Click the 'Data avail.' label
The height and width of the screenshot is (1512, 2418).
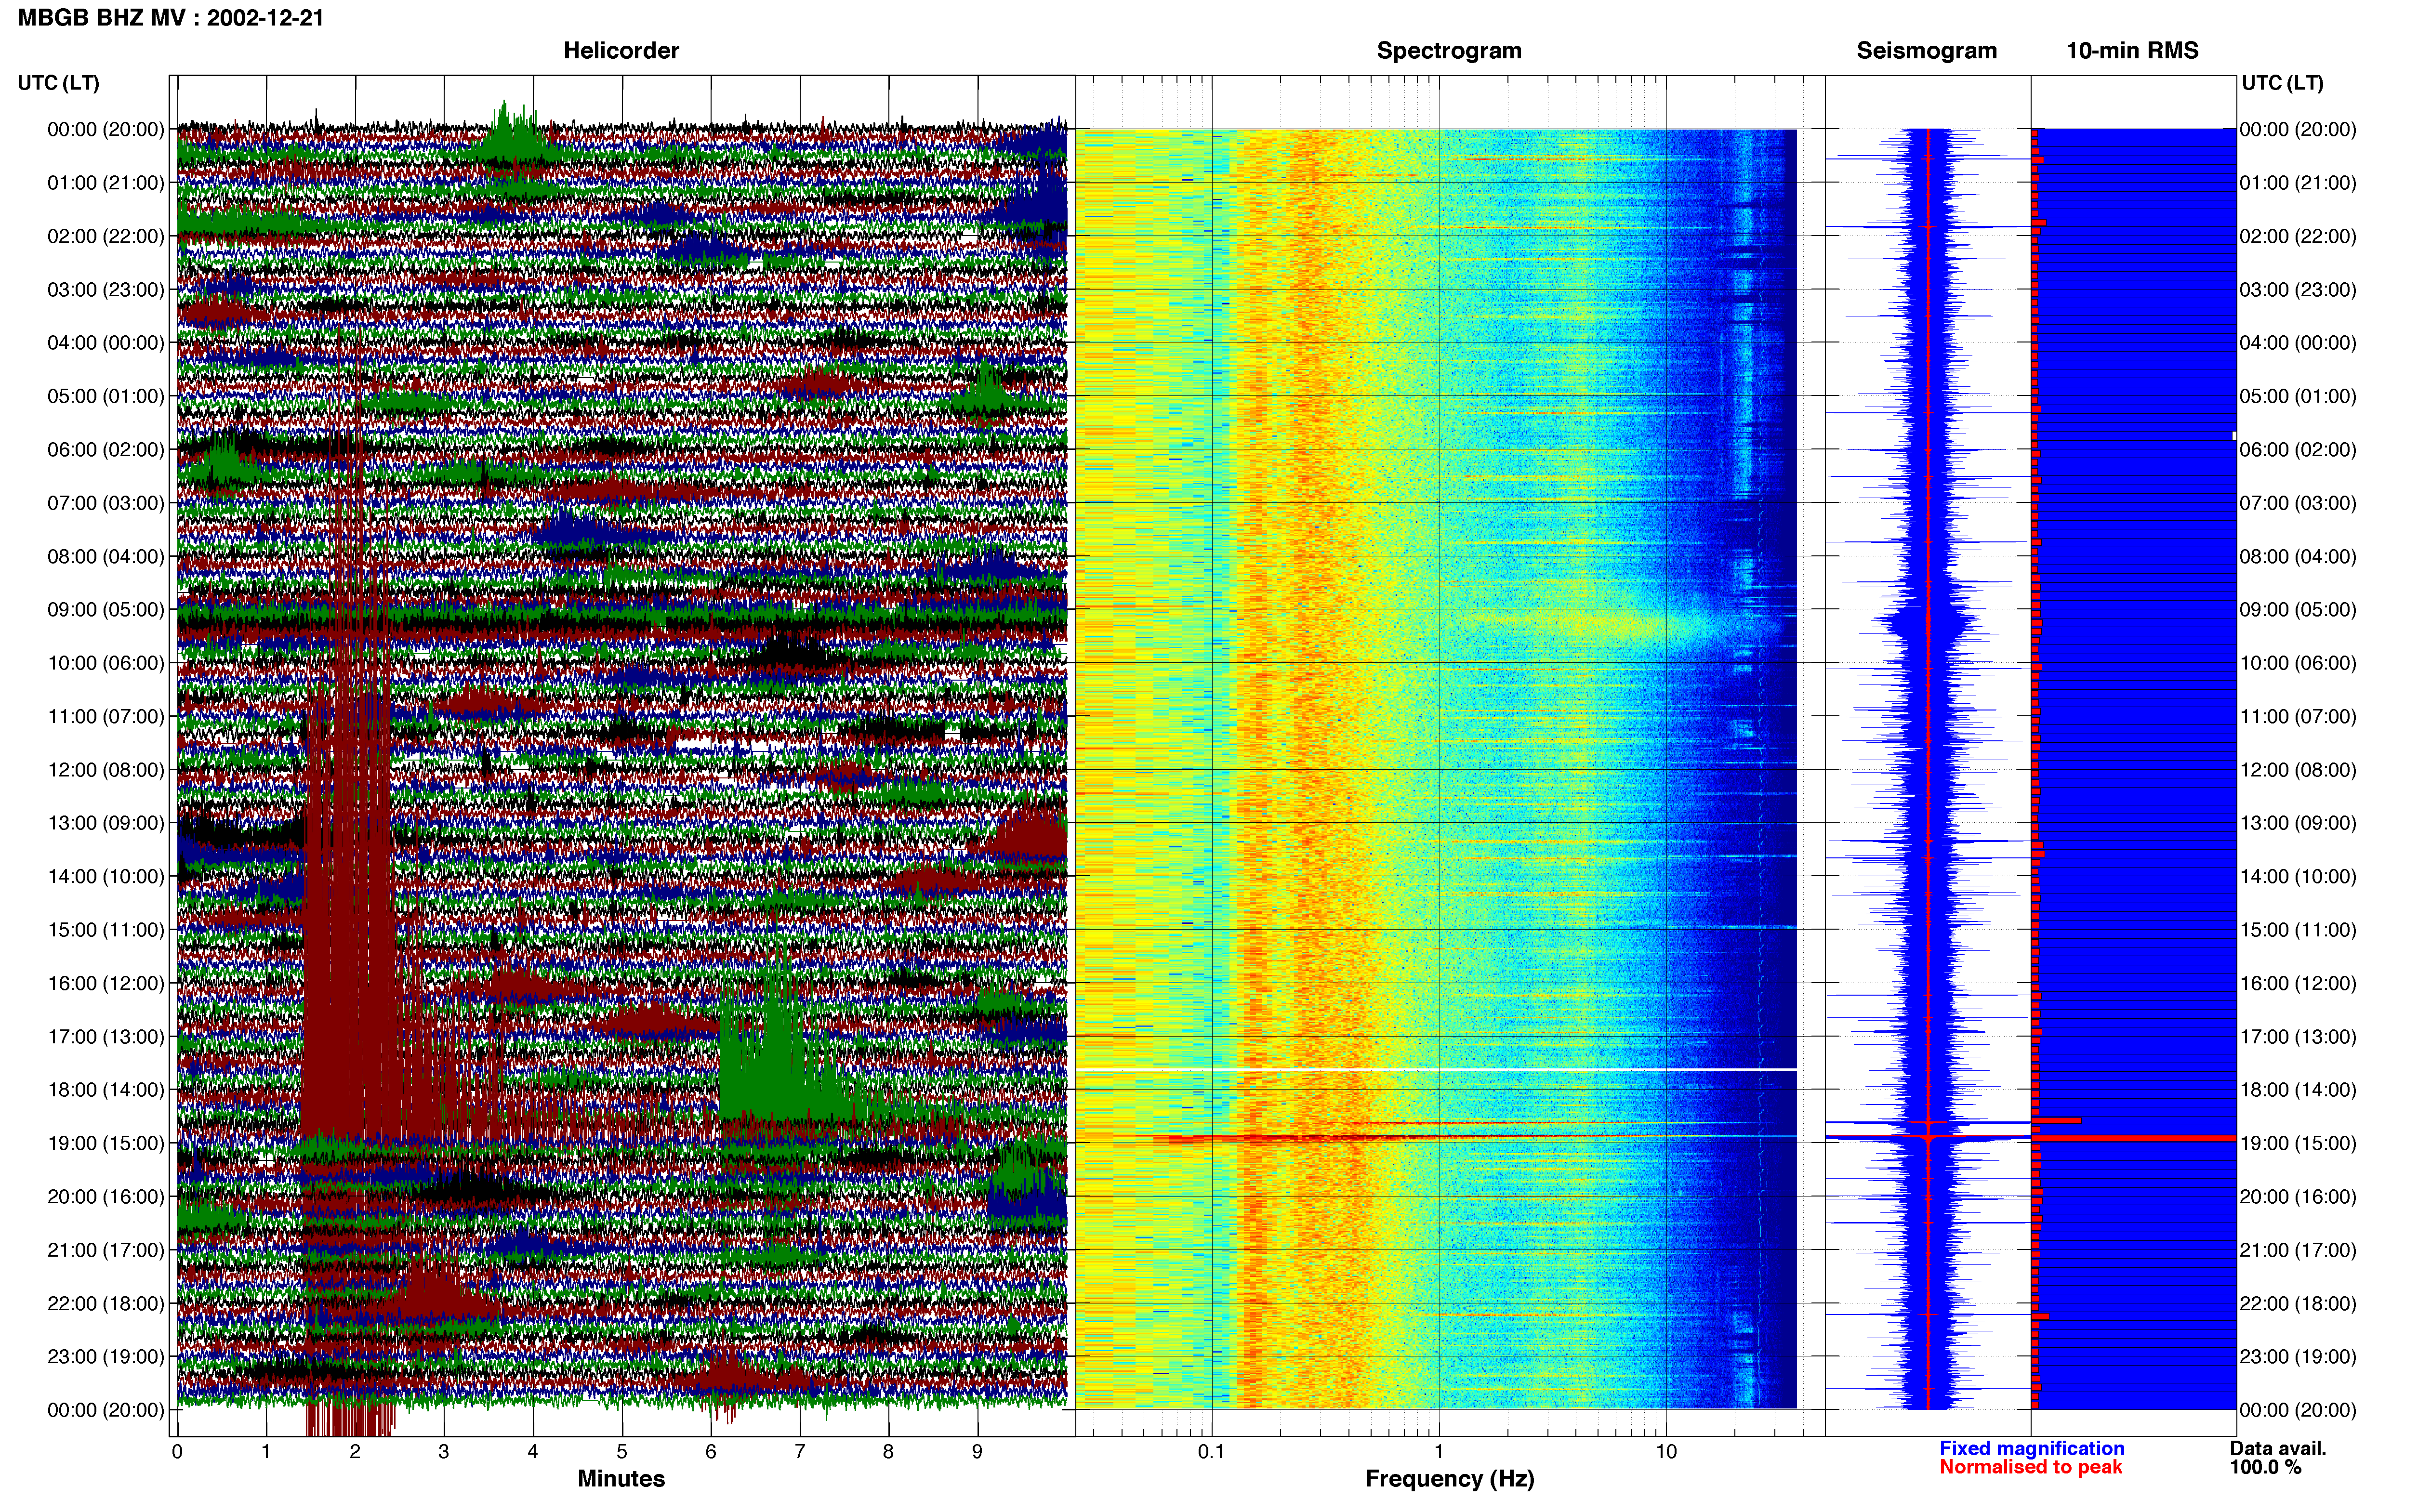tap(2278, 1448)
